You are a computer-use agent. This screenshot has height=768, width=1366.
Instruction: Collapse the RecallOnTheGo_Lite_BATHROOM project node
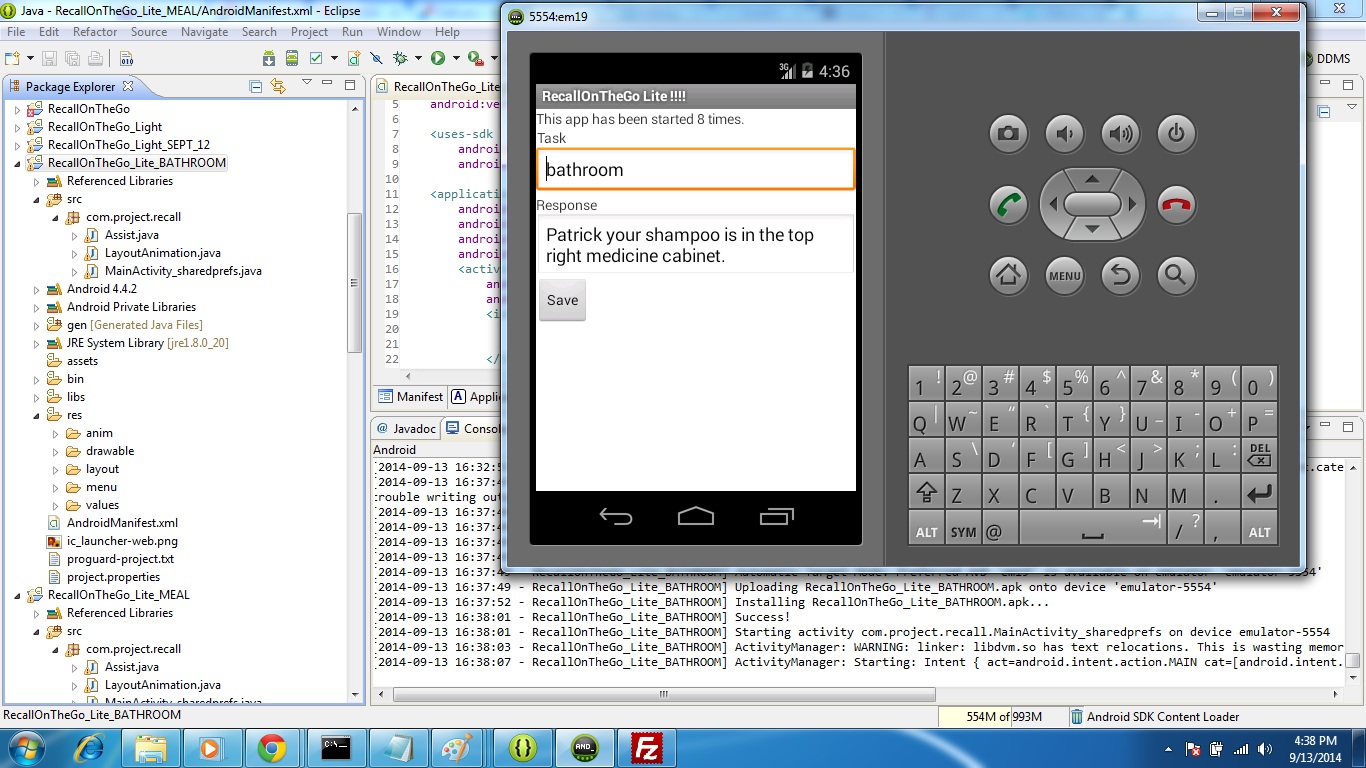(17, 163)
